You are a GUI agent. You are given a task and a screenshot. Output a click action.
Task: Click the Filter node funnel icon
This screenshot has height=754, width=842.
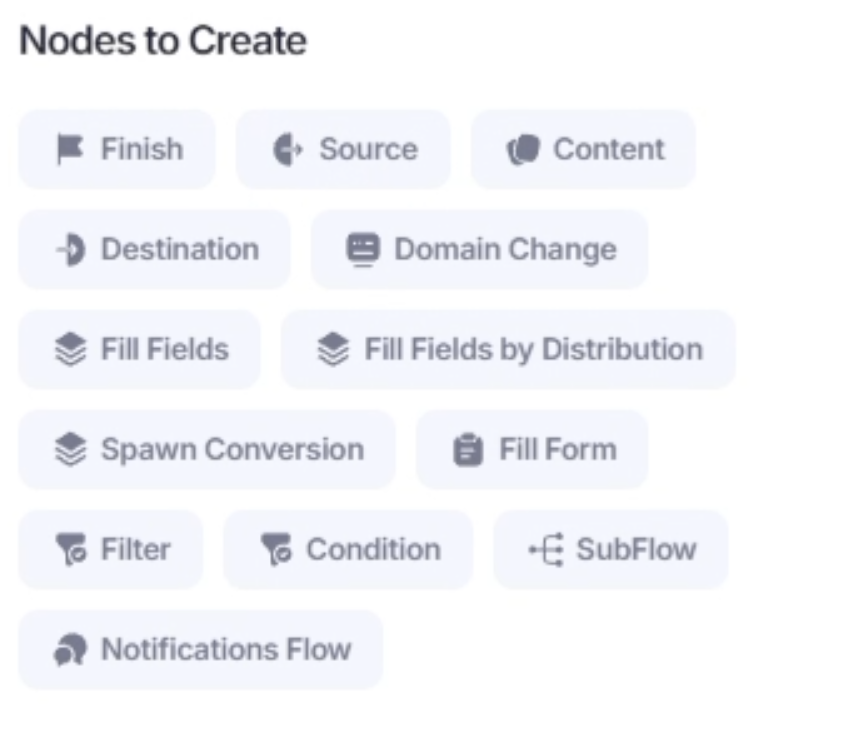pos(70,549)
